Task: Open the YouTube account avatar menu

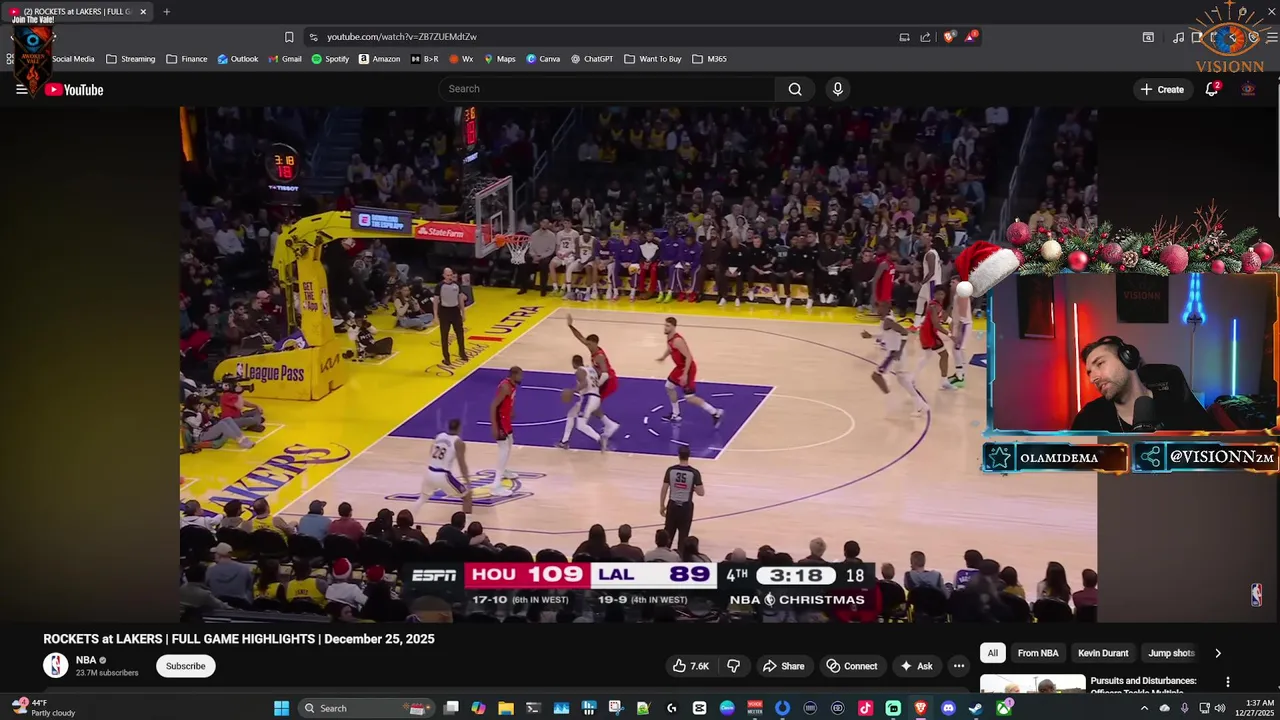Action: (1248, 89)
